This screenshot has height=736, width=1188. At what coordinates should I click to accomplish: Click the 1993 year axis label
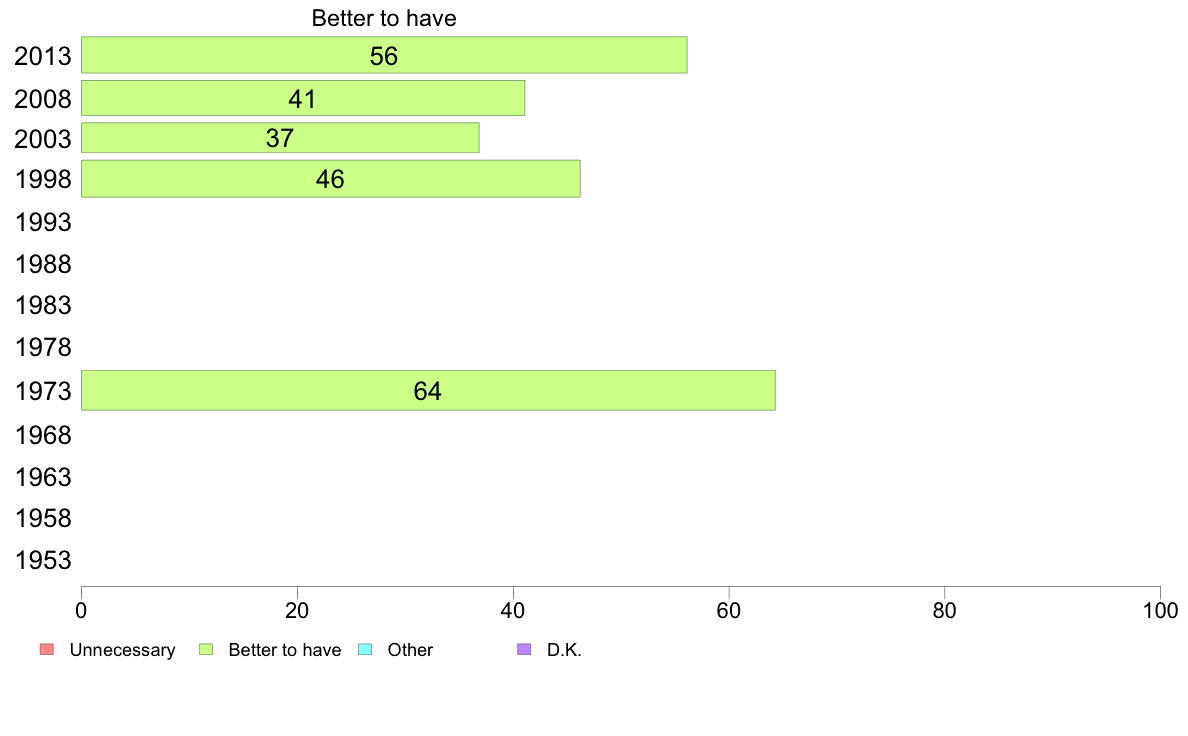43,222
